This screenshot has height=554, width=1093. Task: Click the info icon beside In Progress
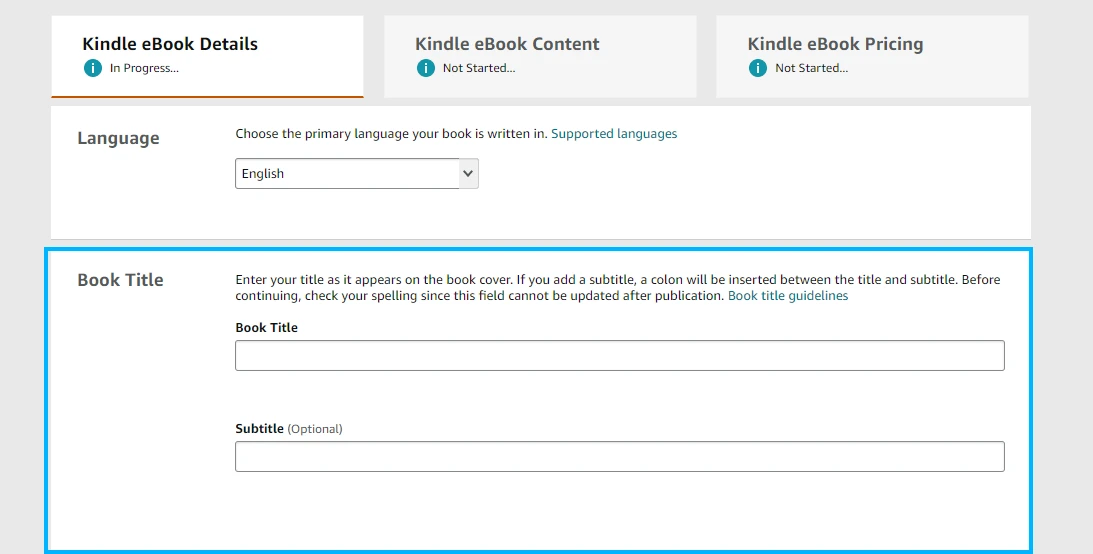[x=93, y=68]
